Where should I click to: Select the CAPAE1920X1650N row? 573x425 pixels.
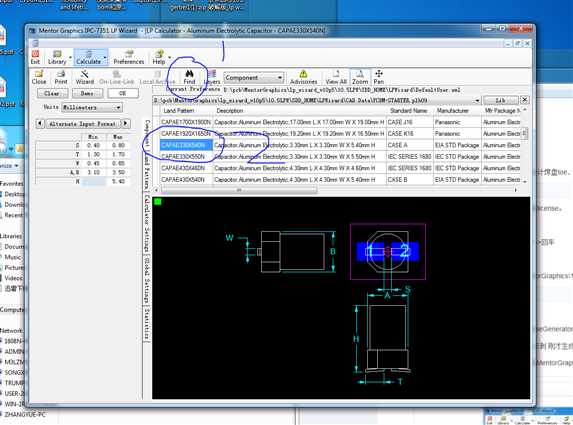pyautogui.click(x=340, y=134)
